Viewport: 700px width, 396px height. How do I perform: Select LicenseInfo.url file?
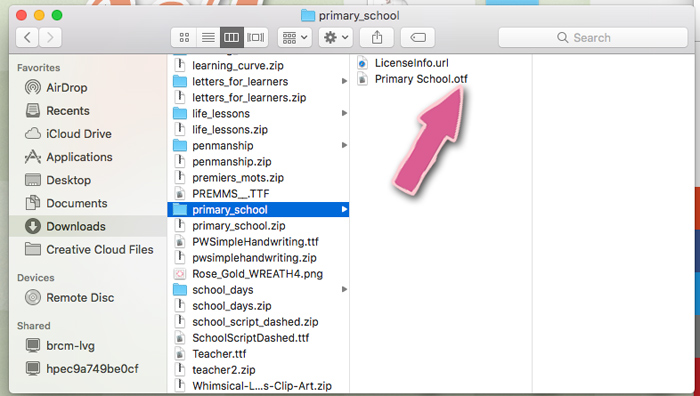pyautogui.click(x=441, y=63)
